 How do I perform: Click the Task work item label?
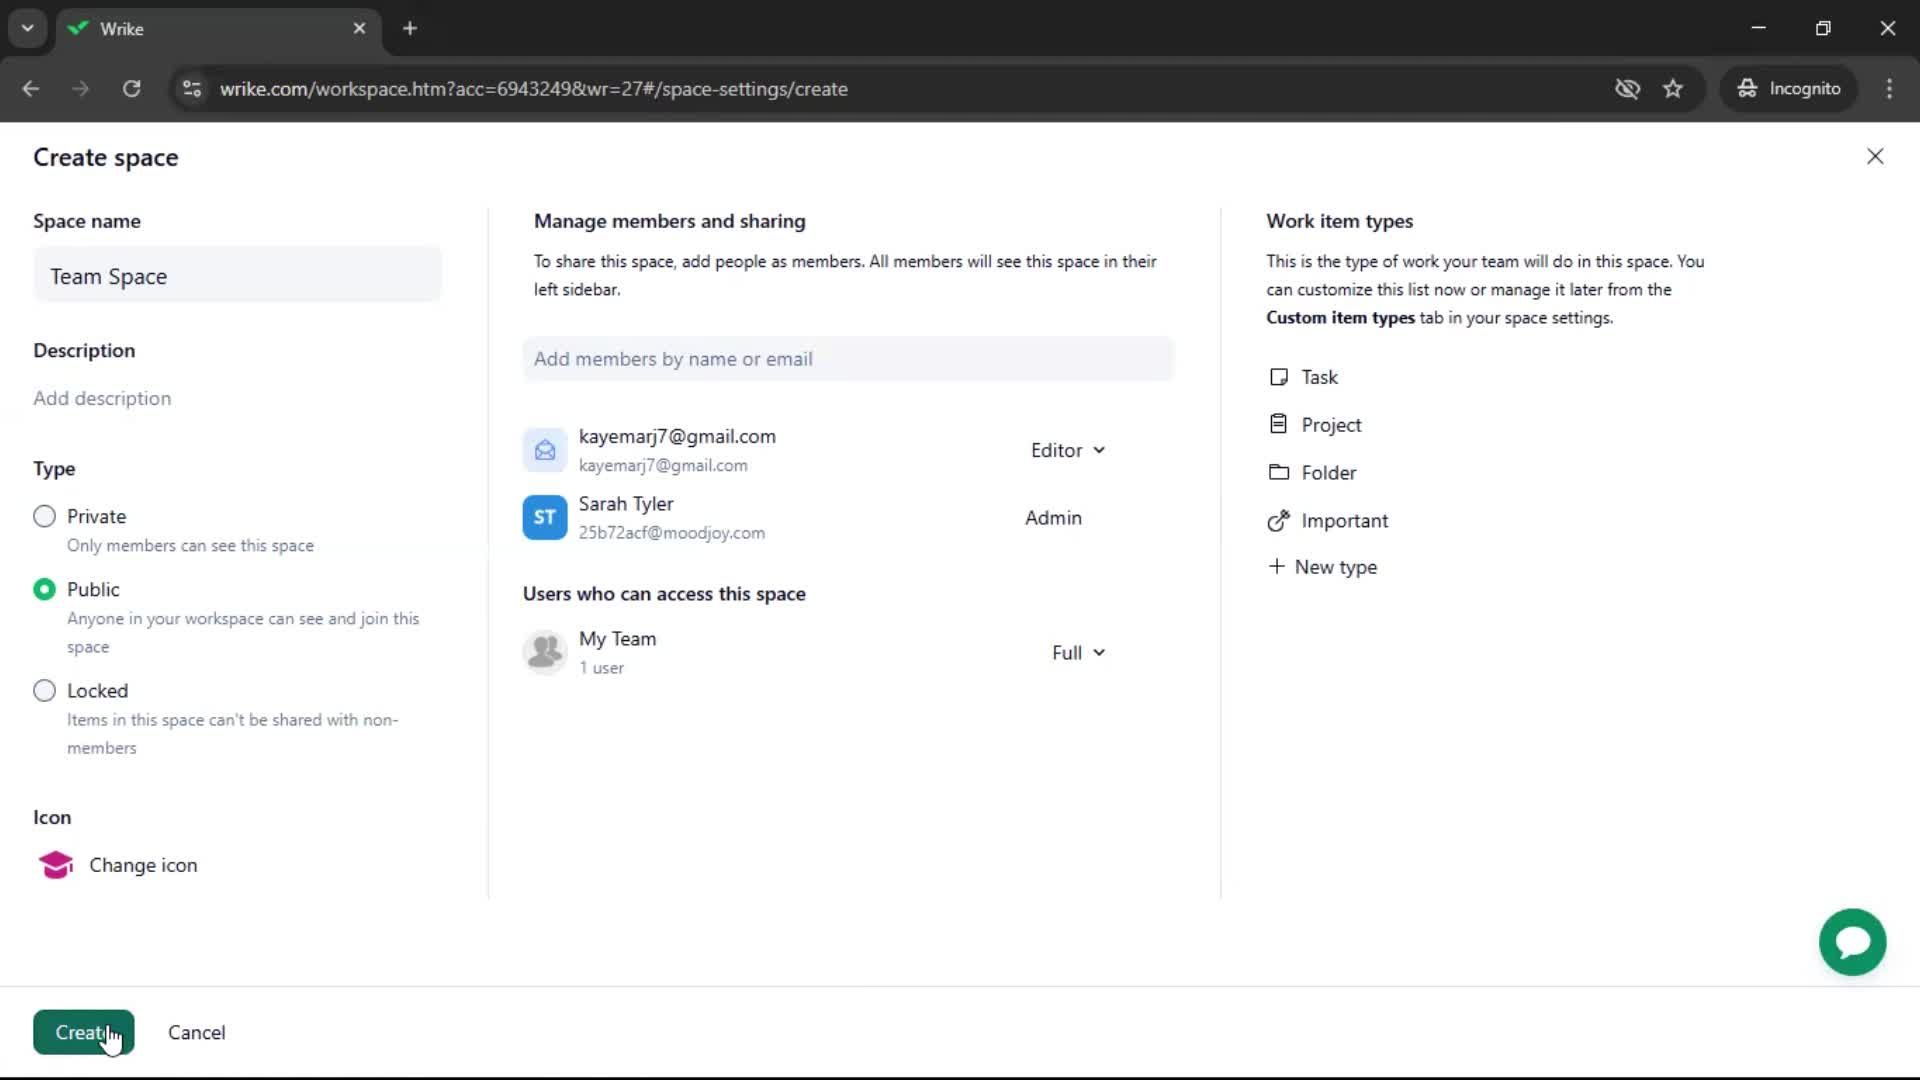(1319, 377)
